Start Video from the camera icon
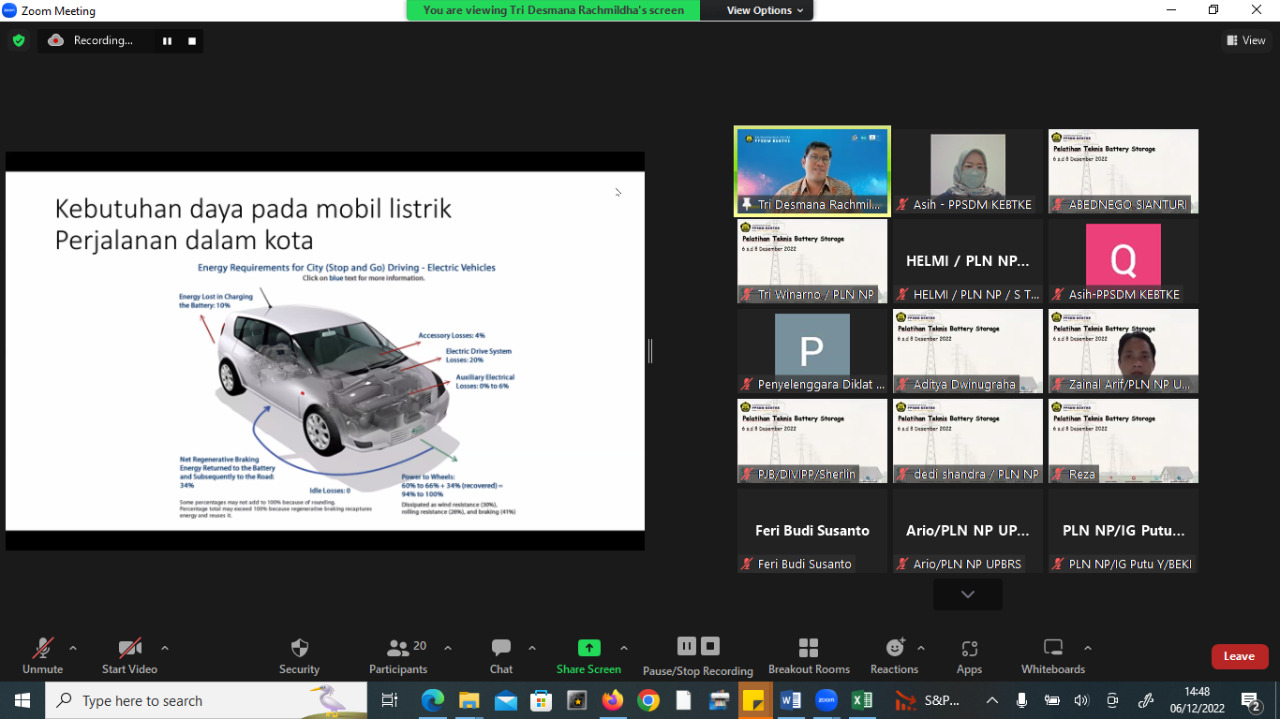The image size is (1280, 719). click(130, 655)
